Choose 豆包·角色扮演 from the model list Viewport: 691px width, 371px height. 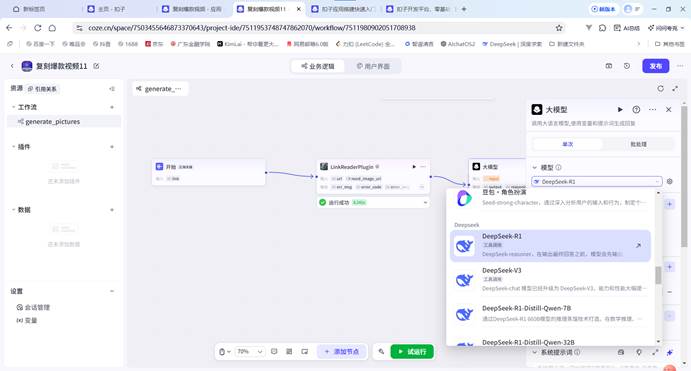tap(550, 198)
